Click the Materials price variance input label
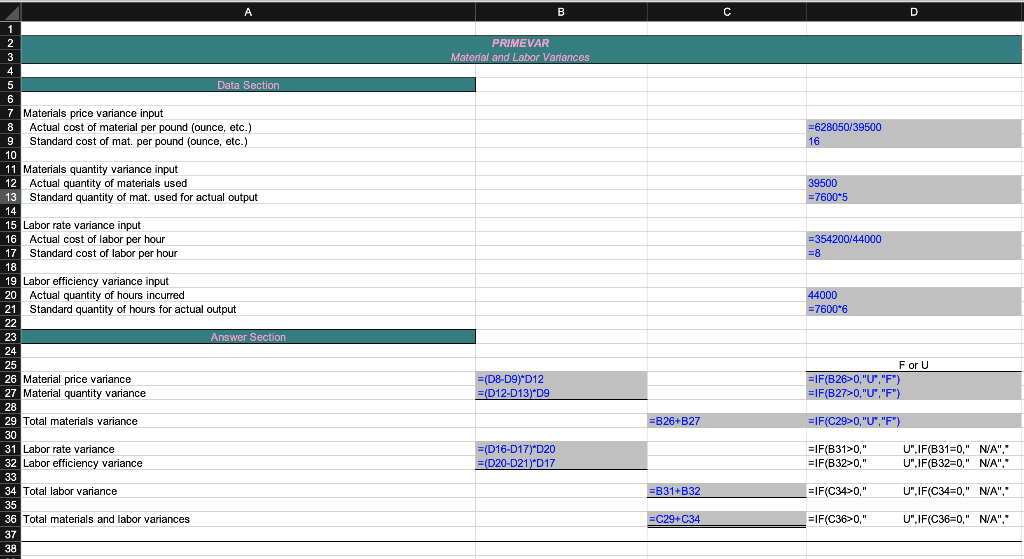 pyautogui.click(x=93, y=113)
